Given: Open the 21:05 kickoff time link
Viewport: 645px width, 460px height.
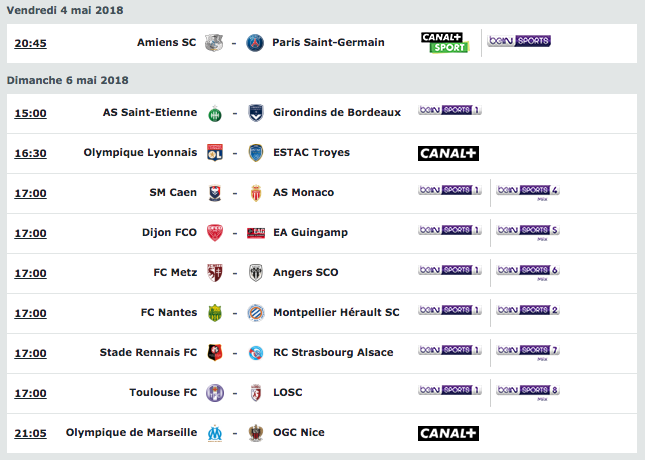Looking at the screenshot, I should point(30,433).
